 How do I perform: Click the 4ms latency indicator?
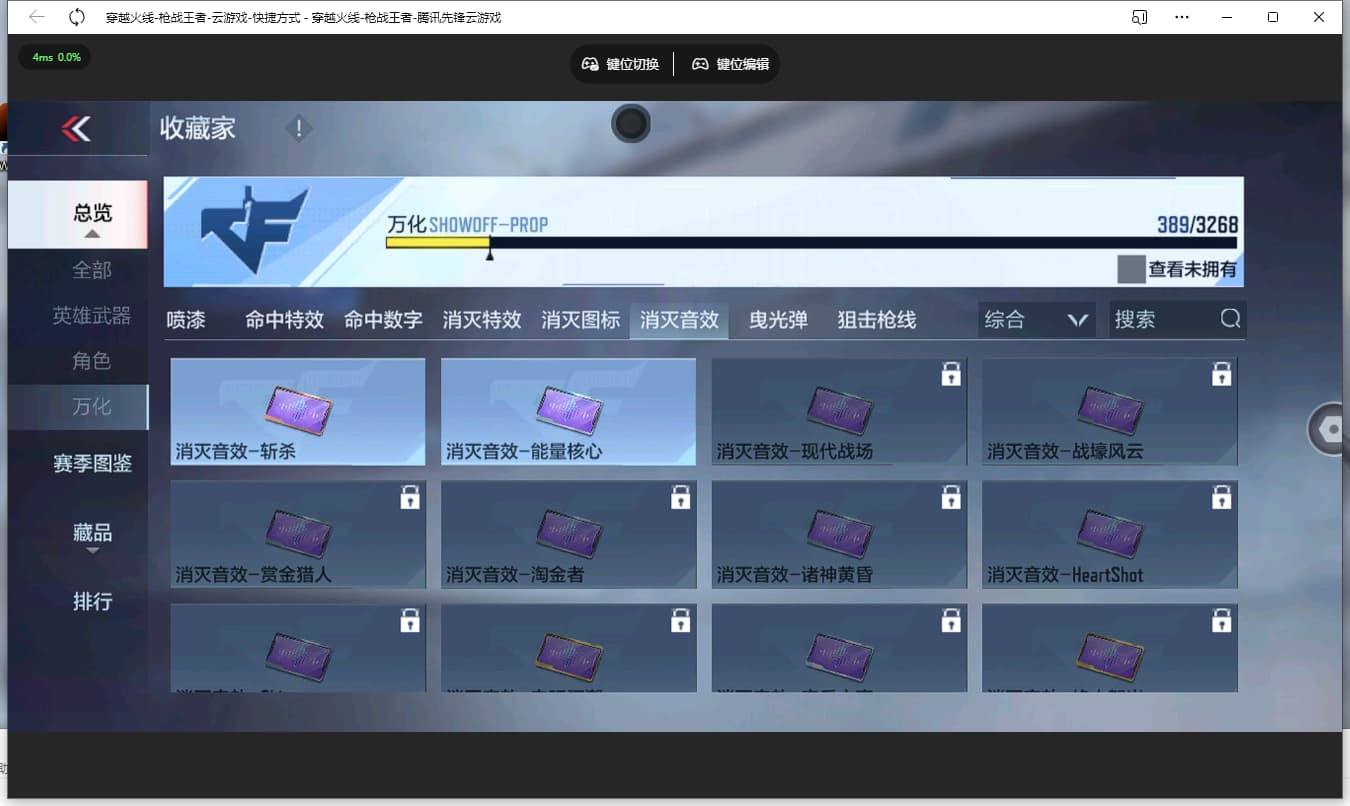54,58
